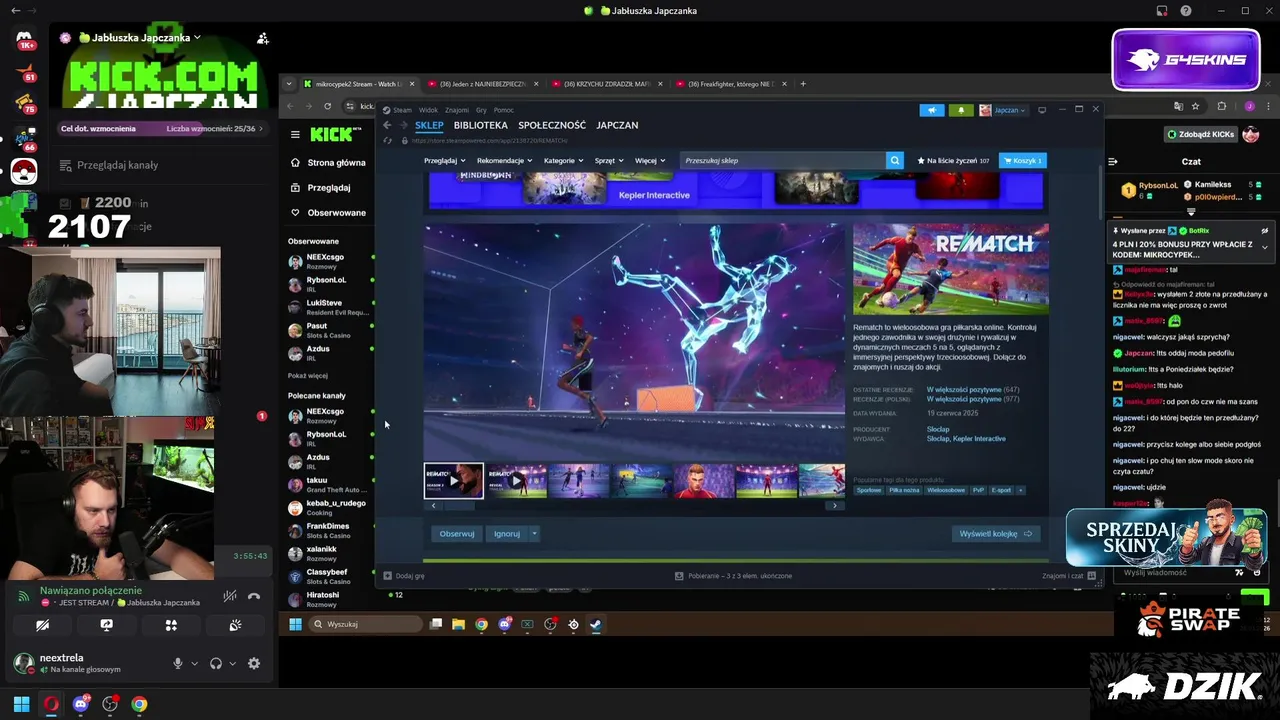Screen dimensions: 1280x720
Task: Switch to SPOŁECZNOŚĆ tab in Steam
Action: pyautogui.click(x=552, y=125)
